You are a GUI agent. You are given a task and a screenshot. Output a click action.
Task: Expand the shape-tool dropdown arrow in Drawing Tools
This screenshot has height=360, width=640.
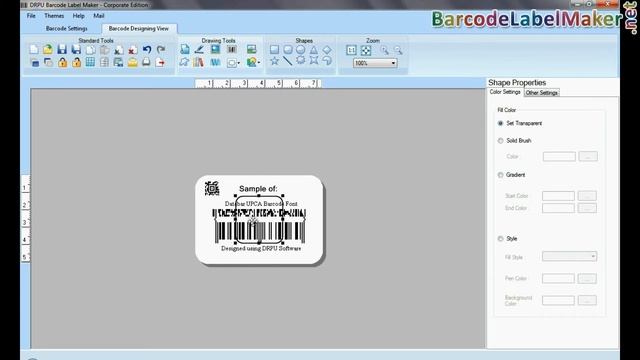[x=238, y=63]
